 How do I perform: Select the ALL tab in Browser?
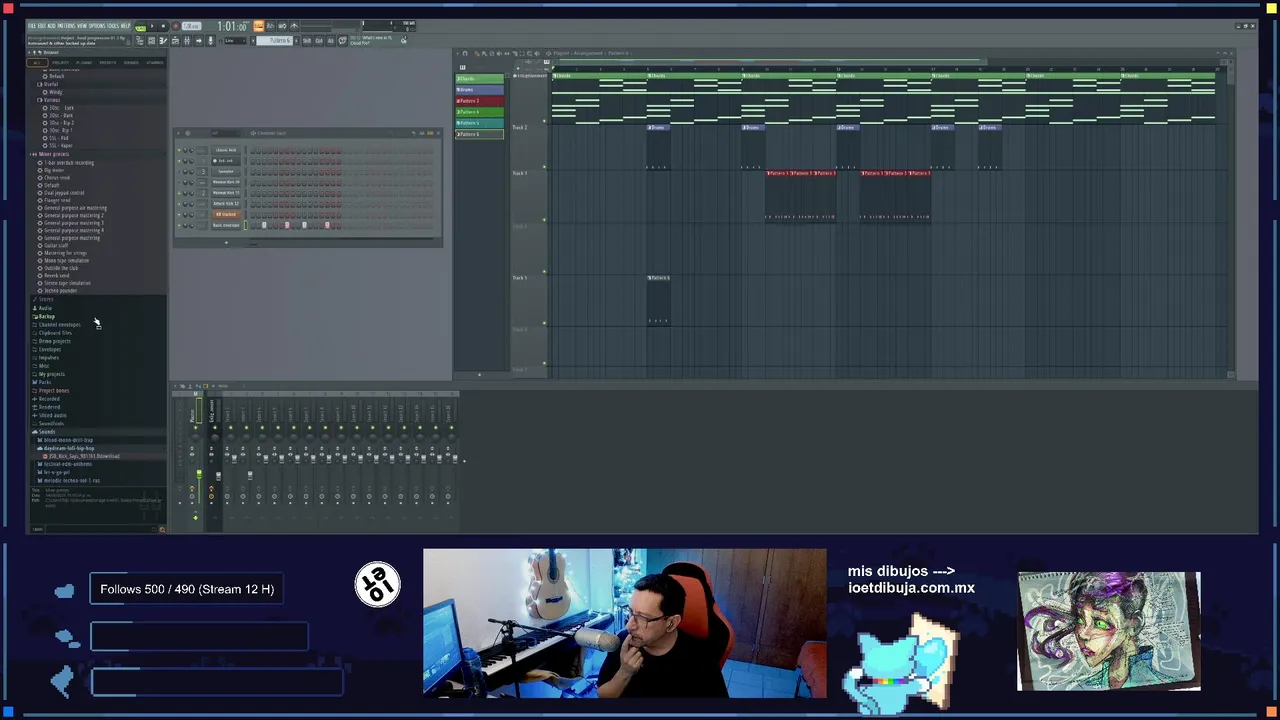[37, 62]
